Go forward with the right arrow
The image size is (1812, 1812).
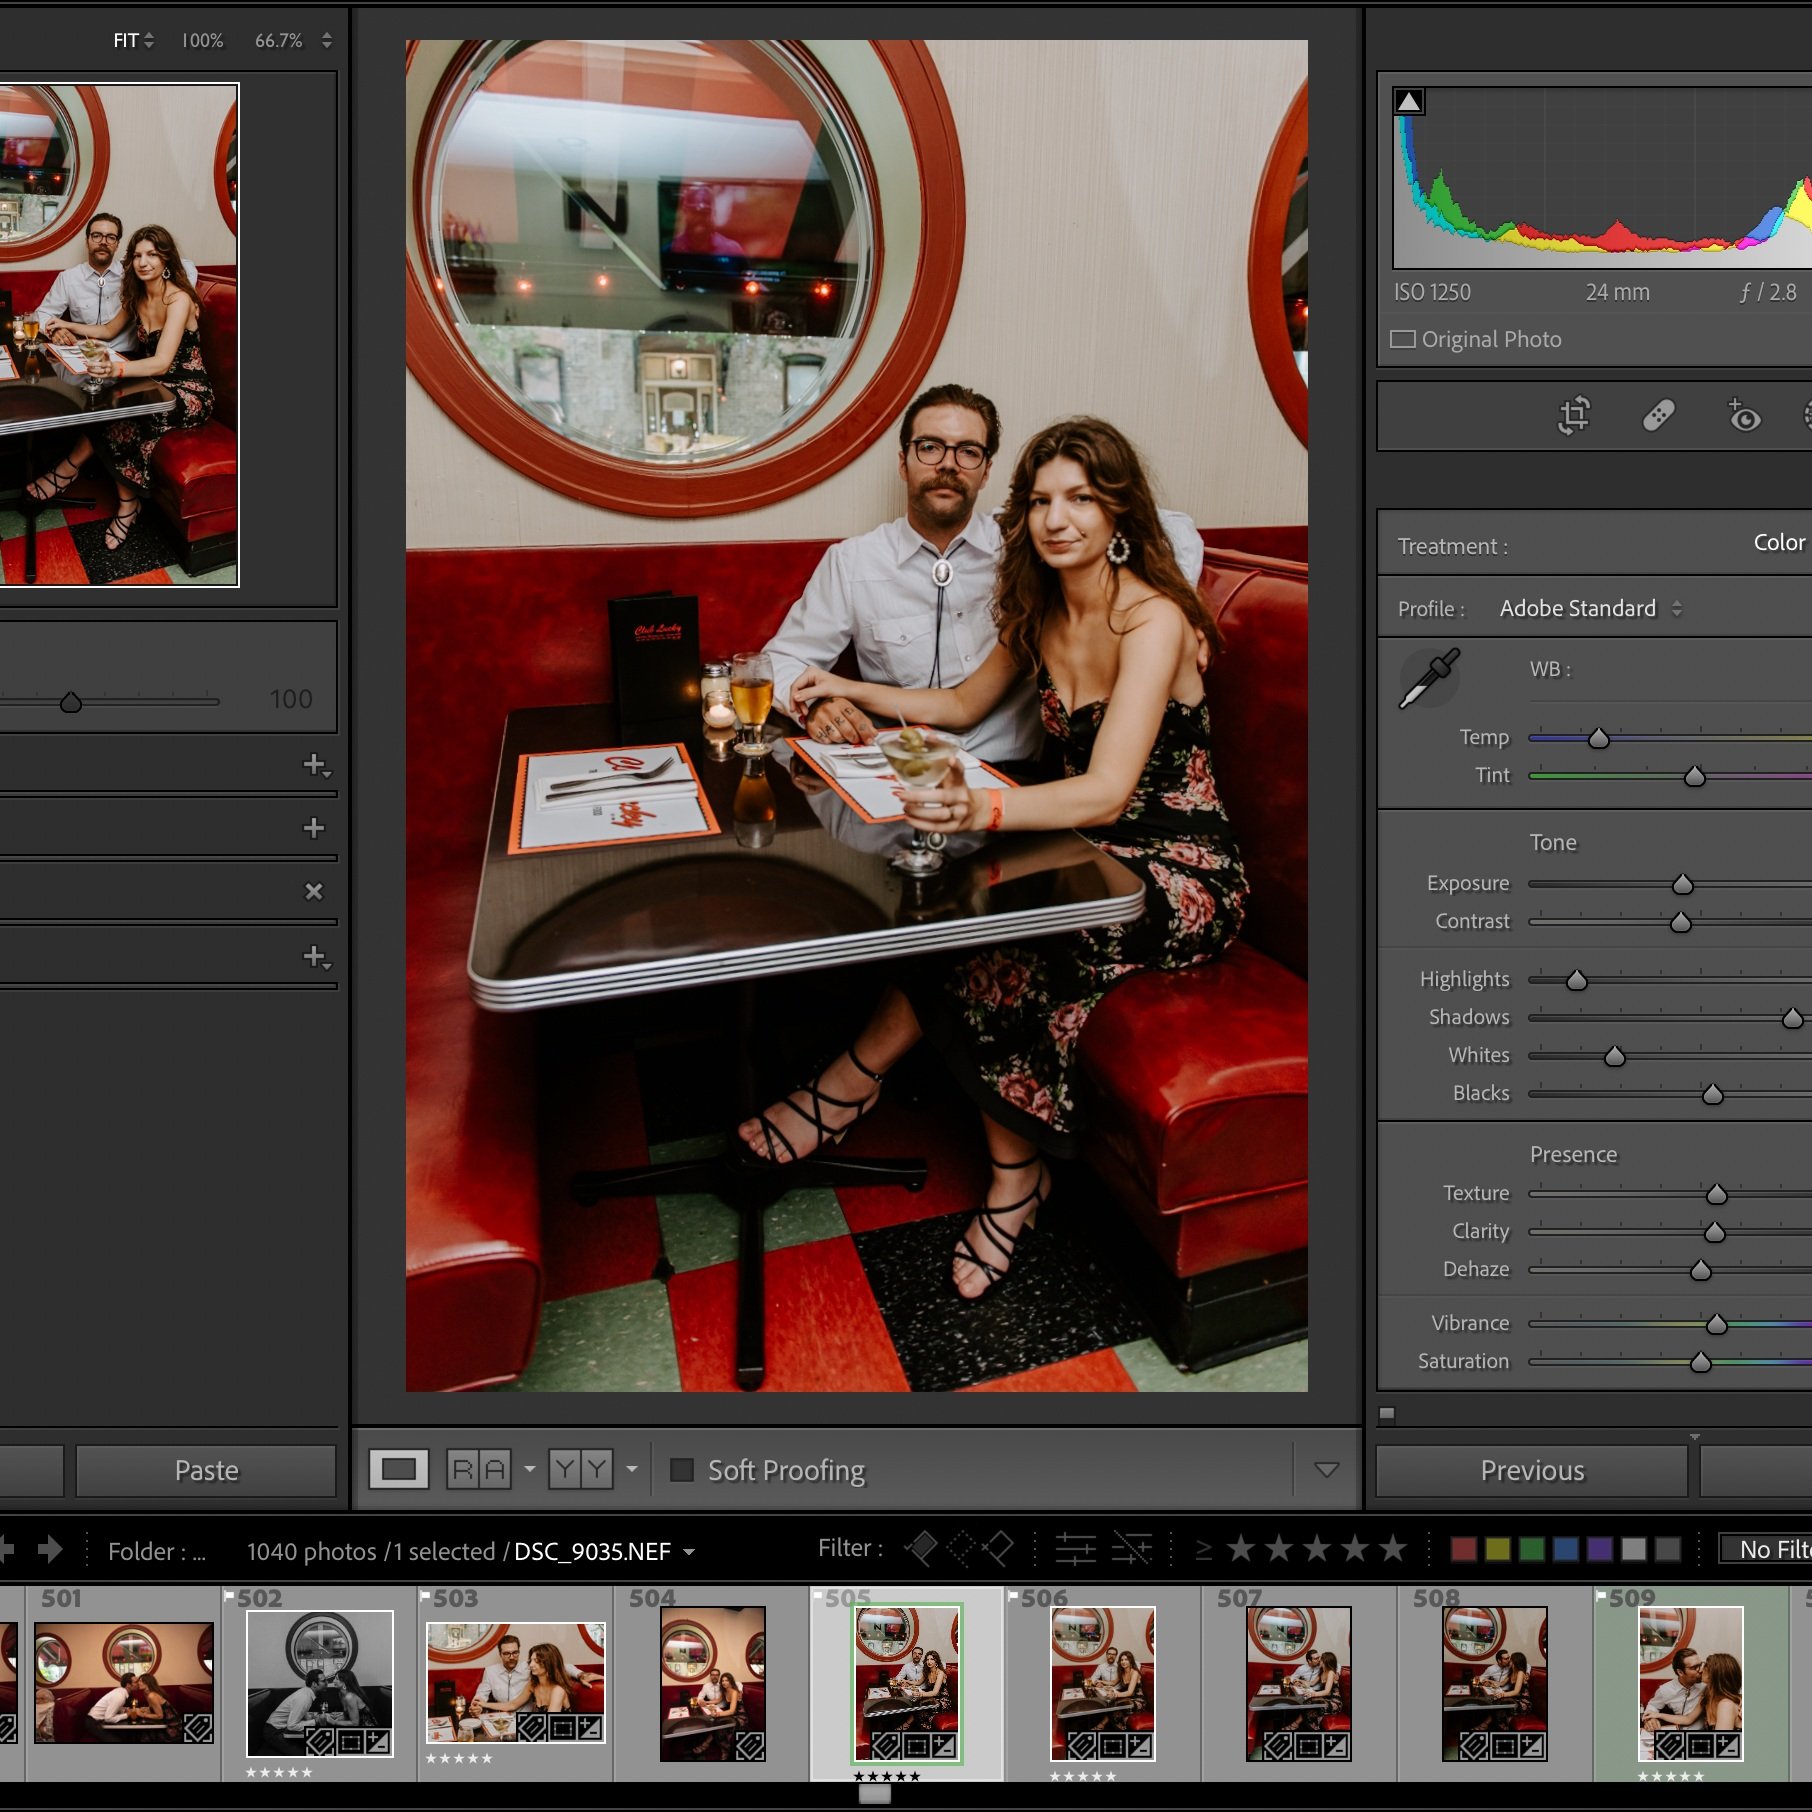pyautogui.click(x=50, y=1550)
